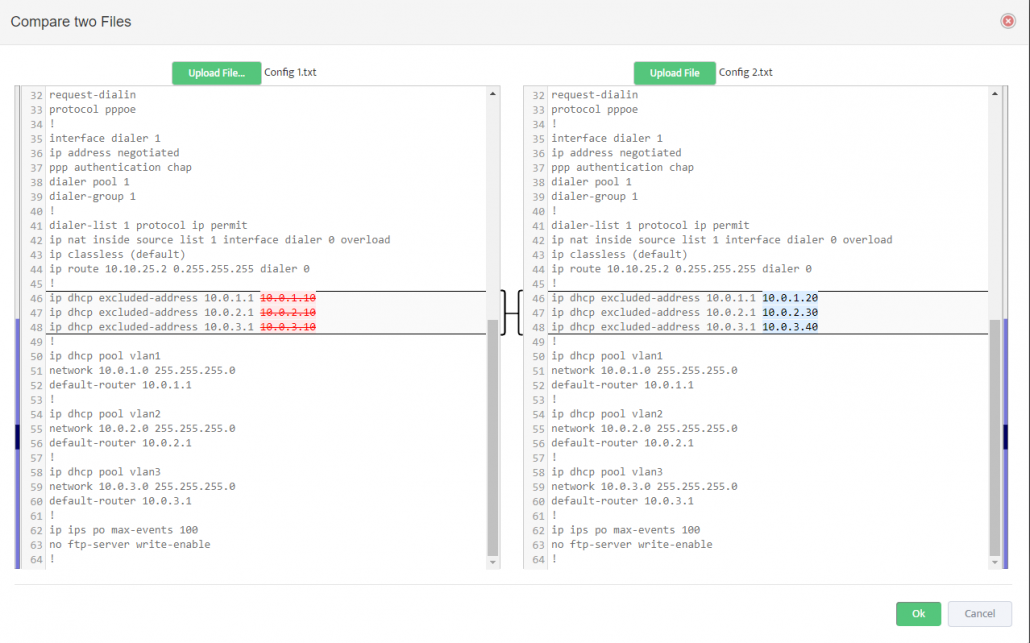Click strikethrough text 10.0.1.10 on line 46
The width and height of the screenshot is (1030, 643).
coord(288,297)
